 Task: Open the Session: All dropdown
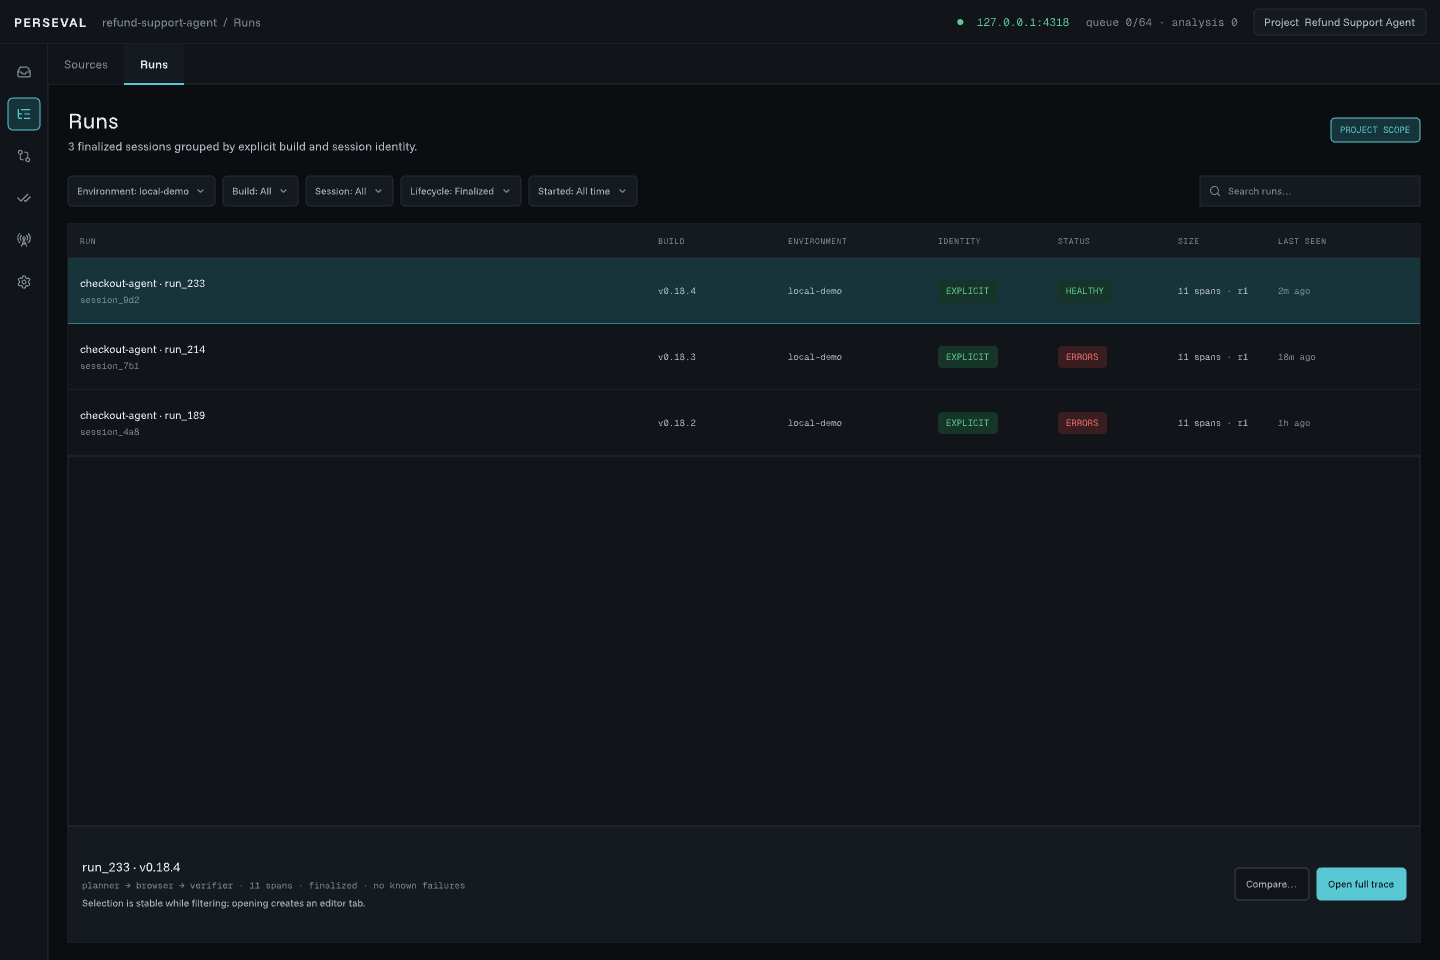[x=349, y=191]
